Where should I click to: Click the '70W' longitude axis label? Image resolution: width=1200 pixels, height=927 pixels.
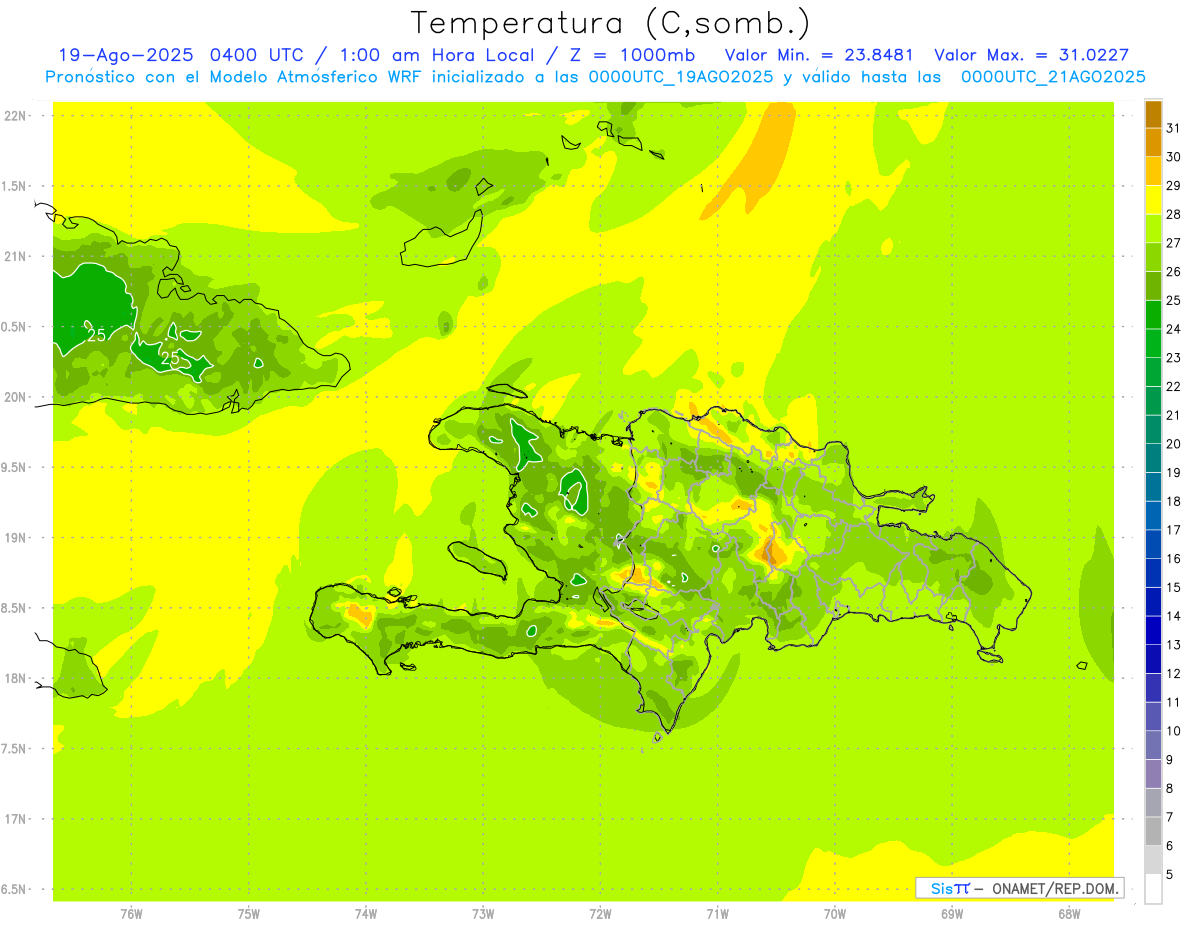click(x=835, y=913)
